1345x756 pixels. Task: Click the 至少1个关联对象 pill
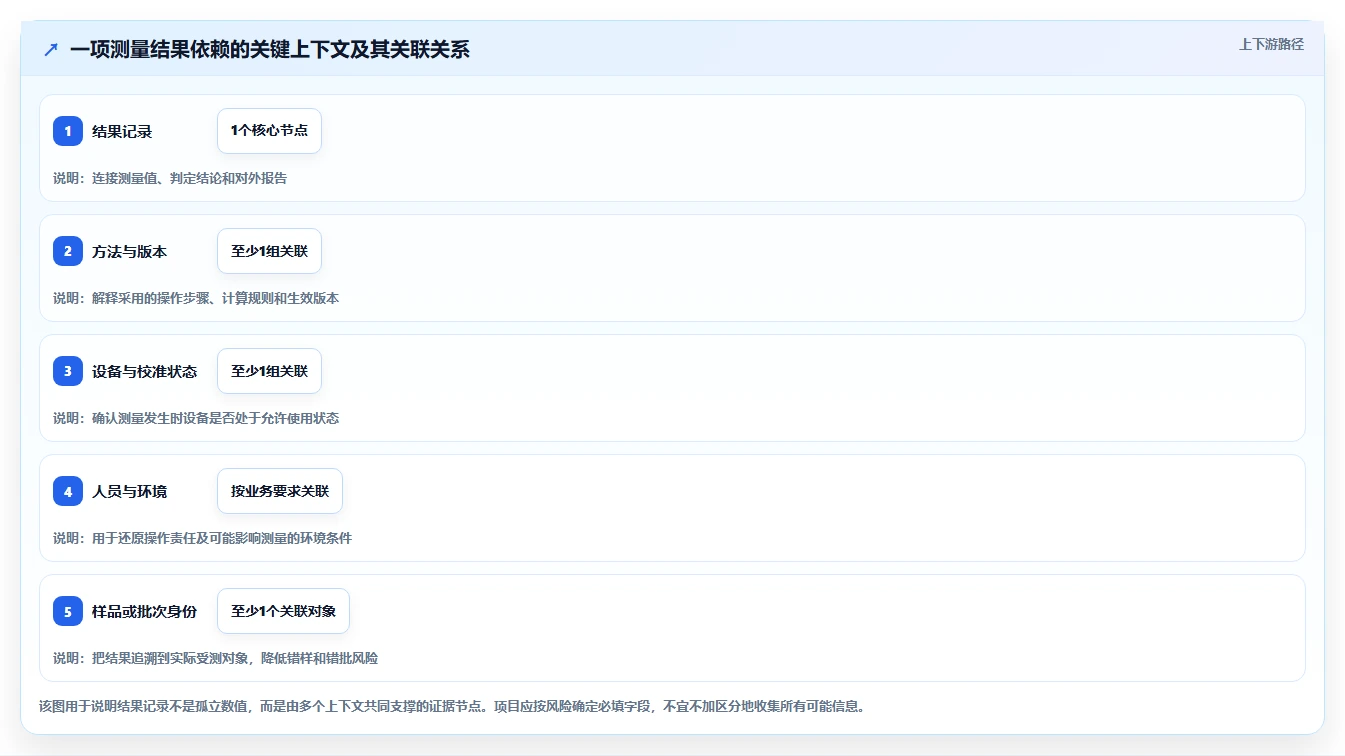283,611
